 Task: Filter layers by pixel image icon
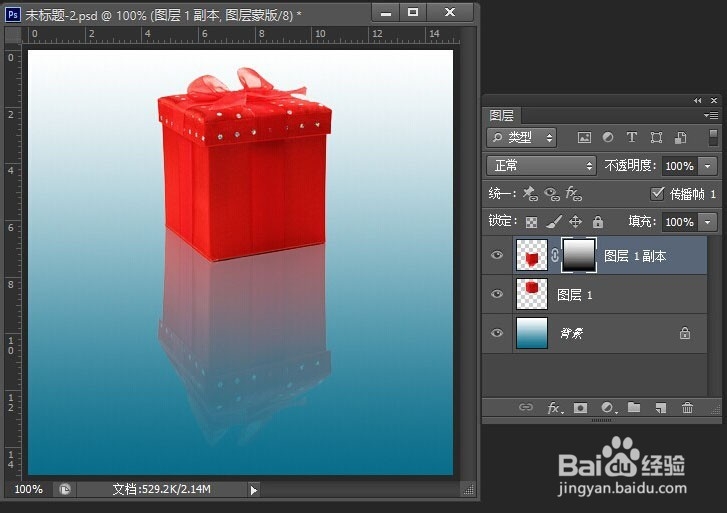(584, 137)
